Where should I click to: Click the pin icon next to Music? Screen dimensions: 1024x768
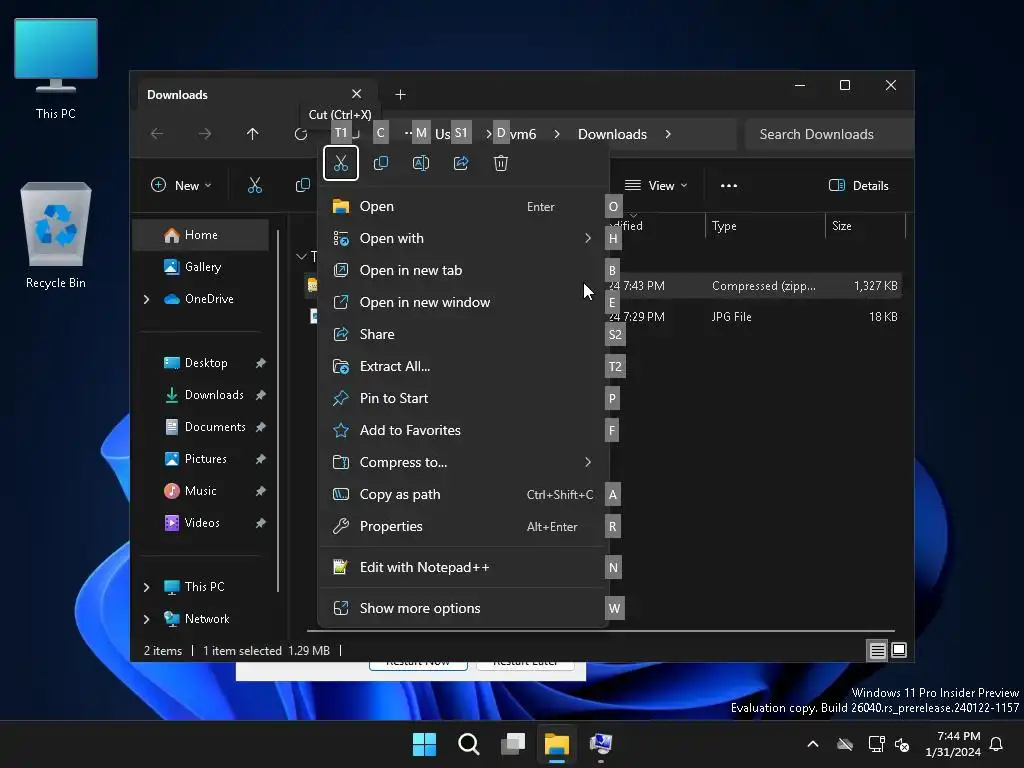(261, 491)
